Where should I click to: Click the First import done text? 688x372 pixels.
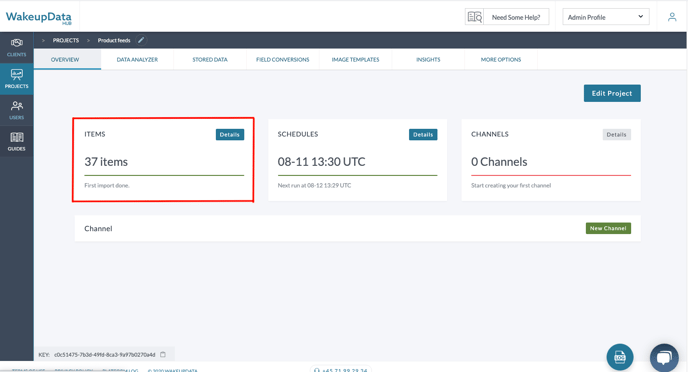pos(107,186)
